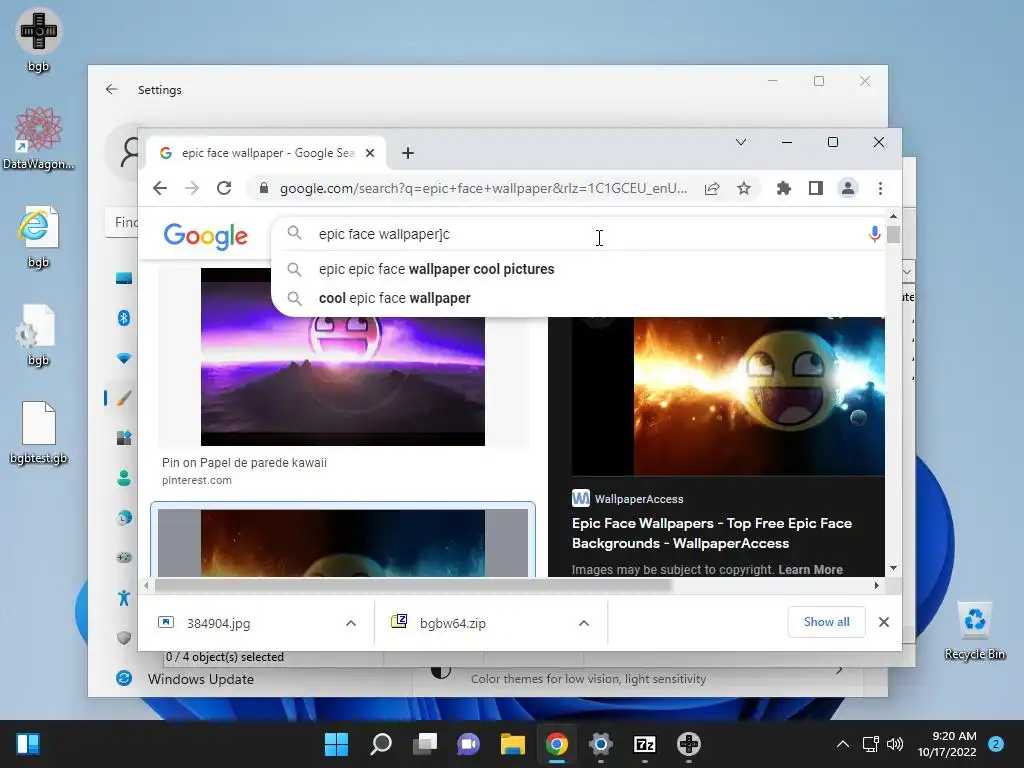
Task: Click the Google logo
Action: click(205, 235)
